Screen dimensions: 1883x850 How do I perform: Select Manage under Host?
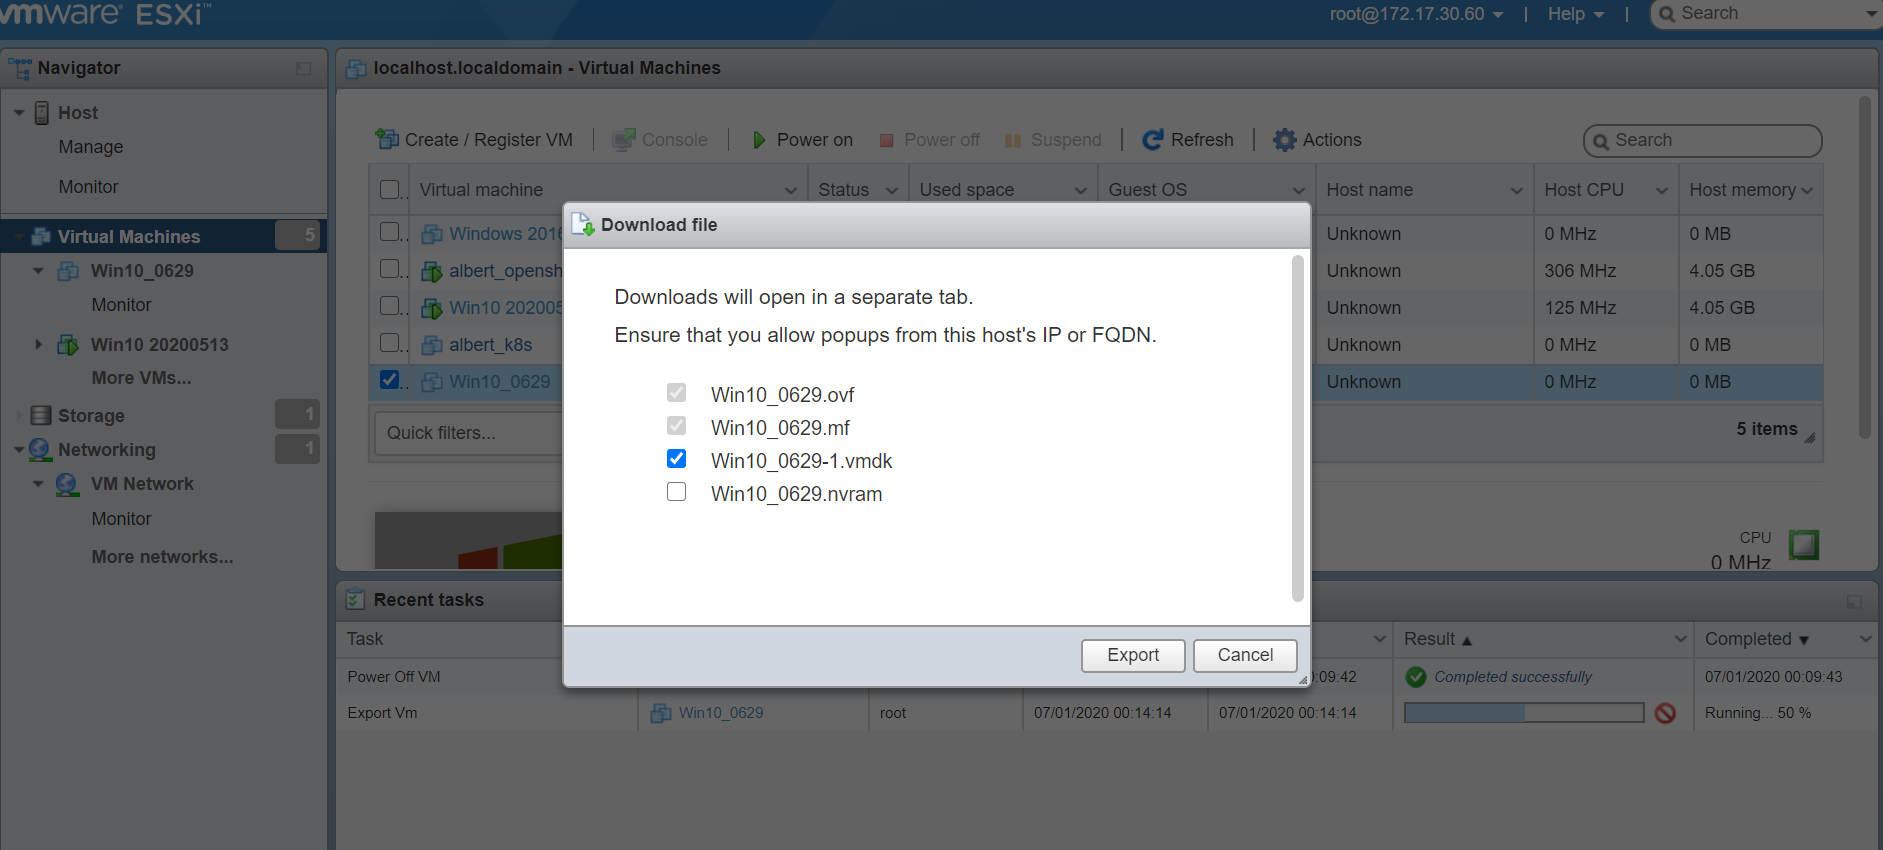pyautogui.click(x=91, y=147)
